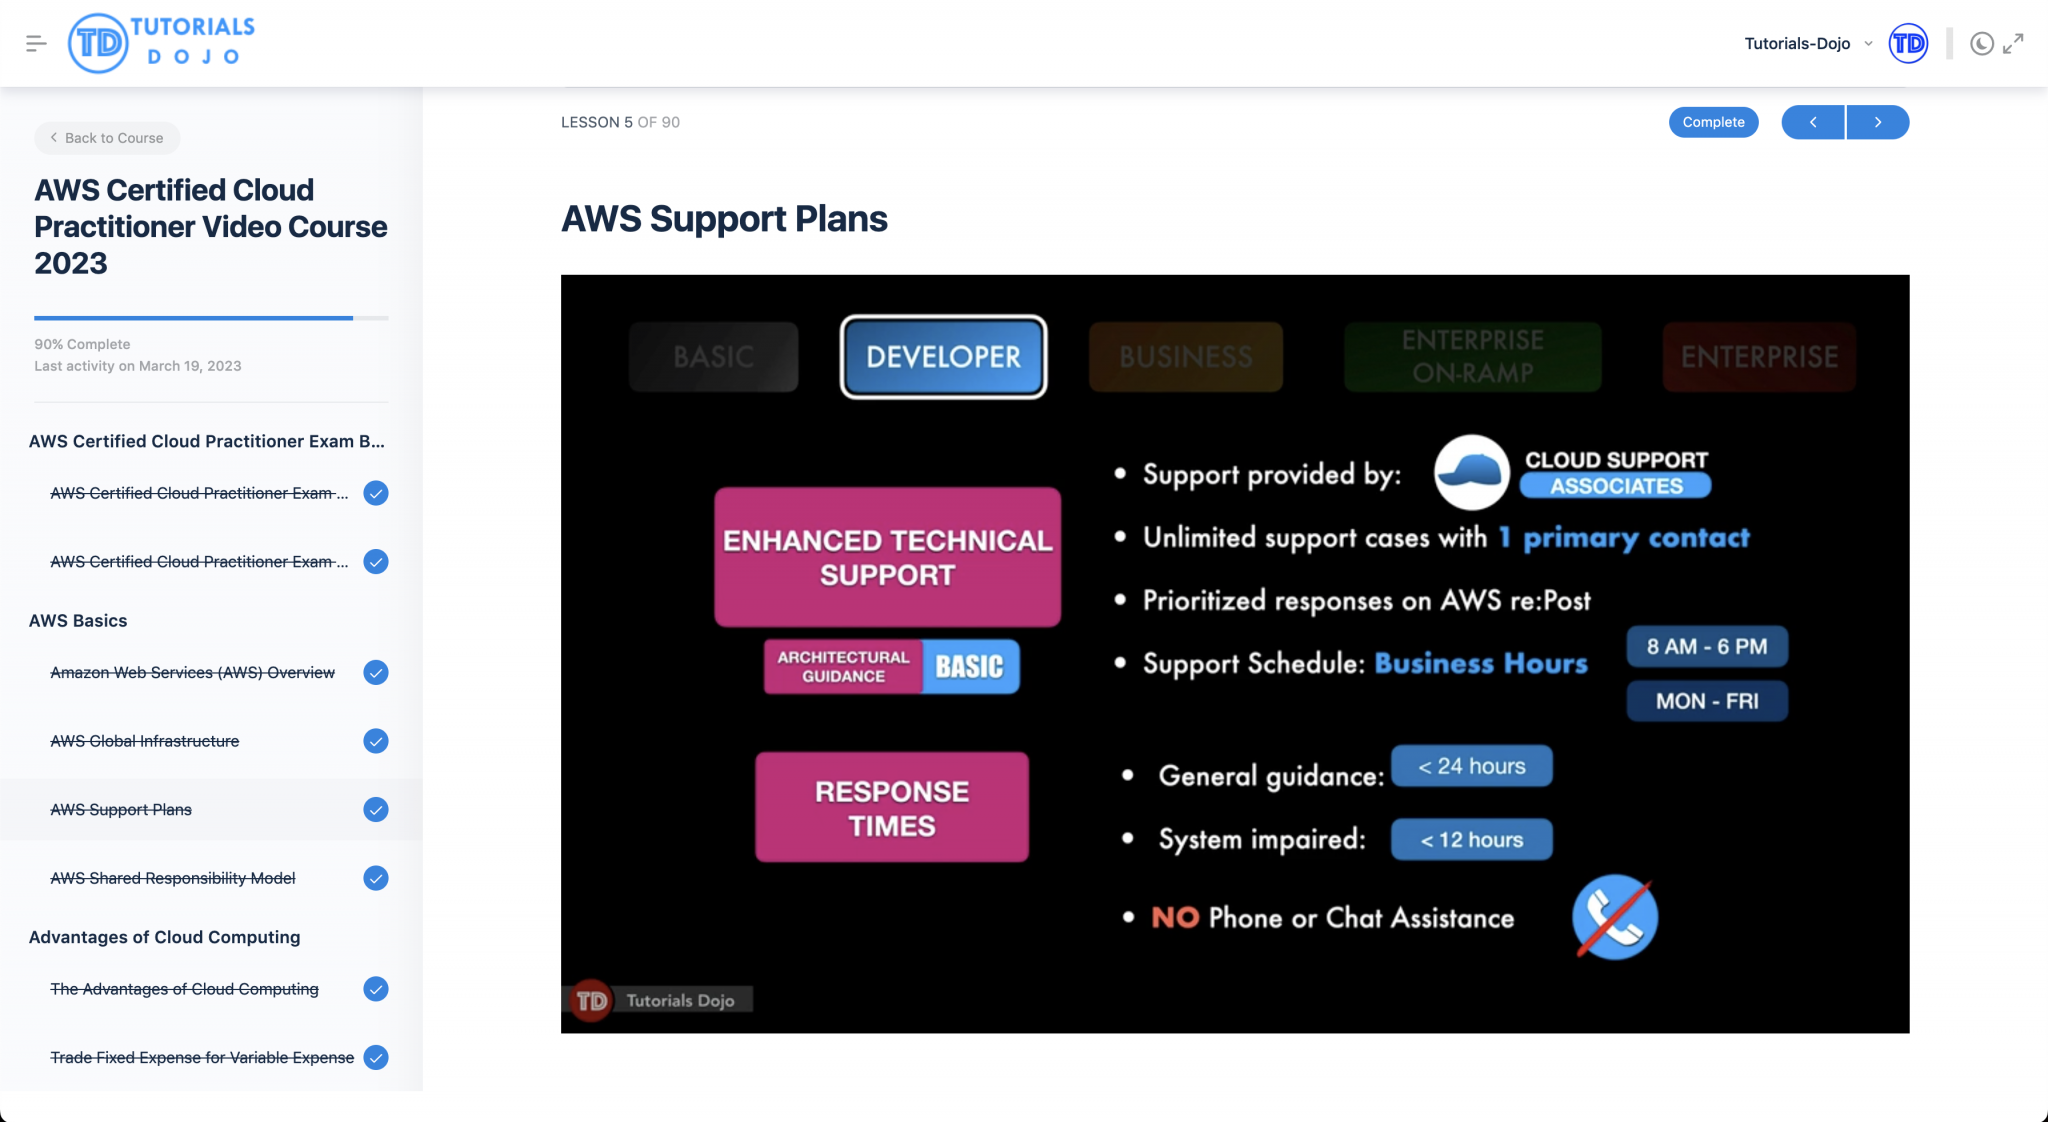Open The Advantages of Cloud Computing lesson
The width and height of the screenshot is (2048, 1122).
(x=184, y=989)
